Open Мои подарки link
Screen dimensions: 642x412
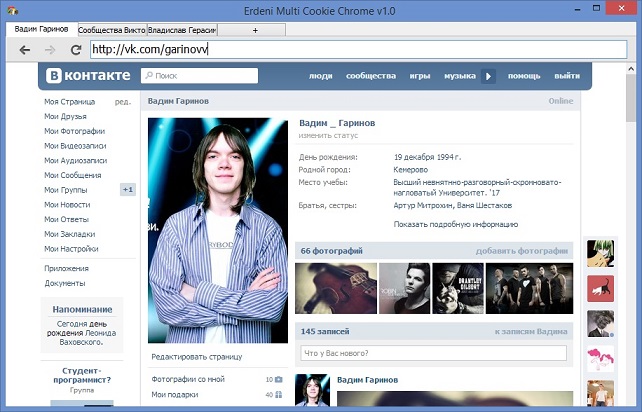[x=175, y=395]
